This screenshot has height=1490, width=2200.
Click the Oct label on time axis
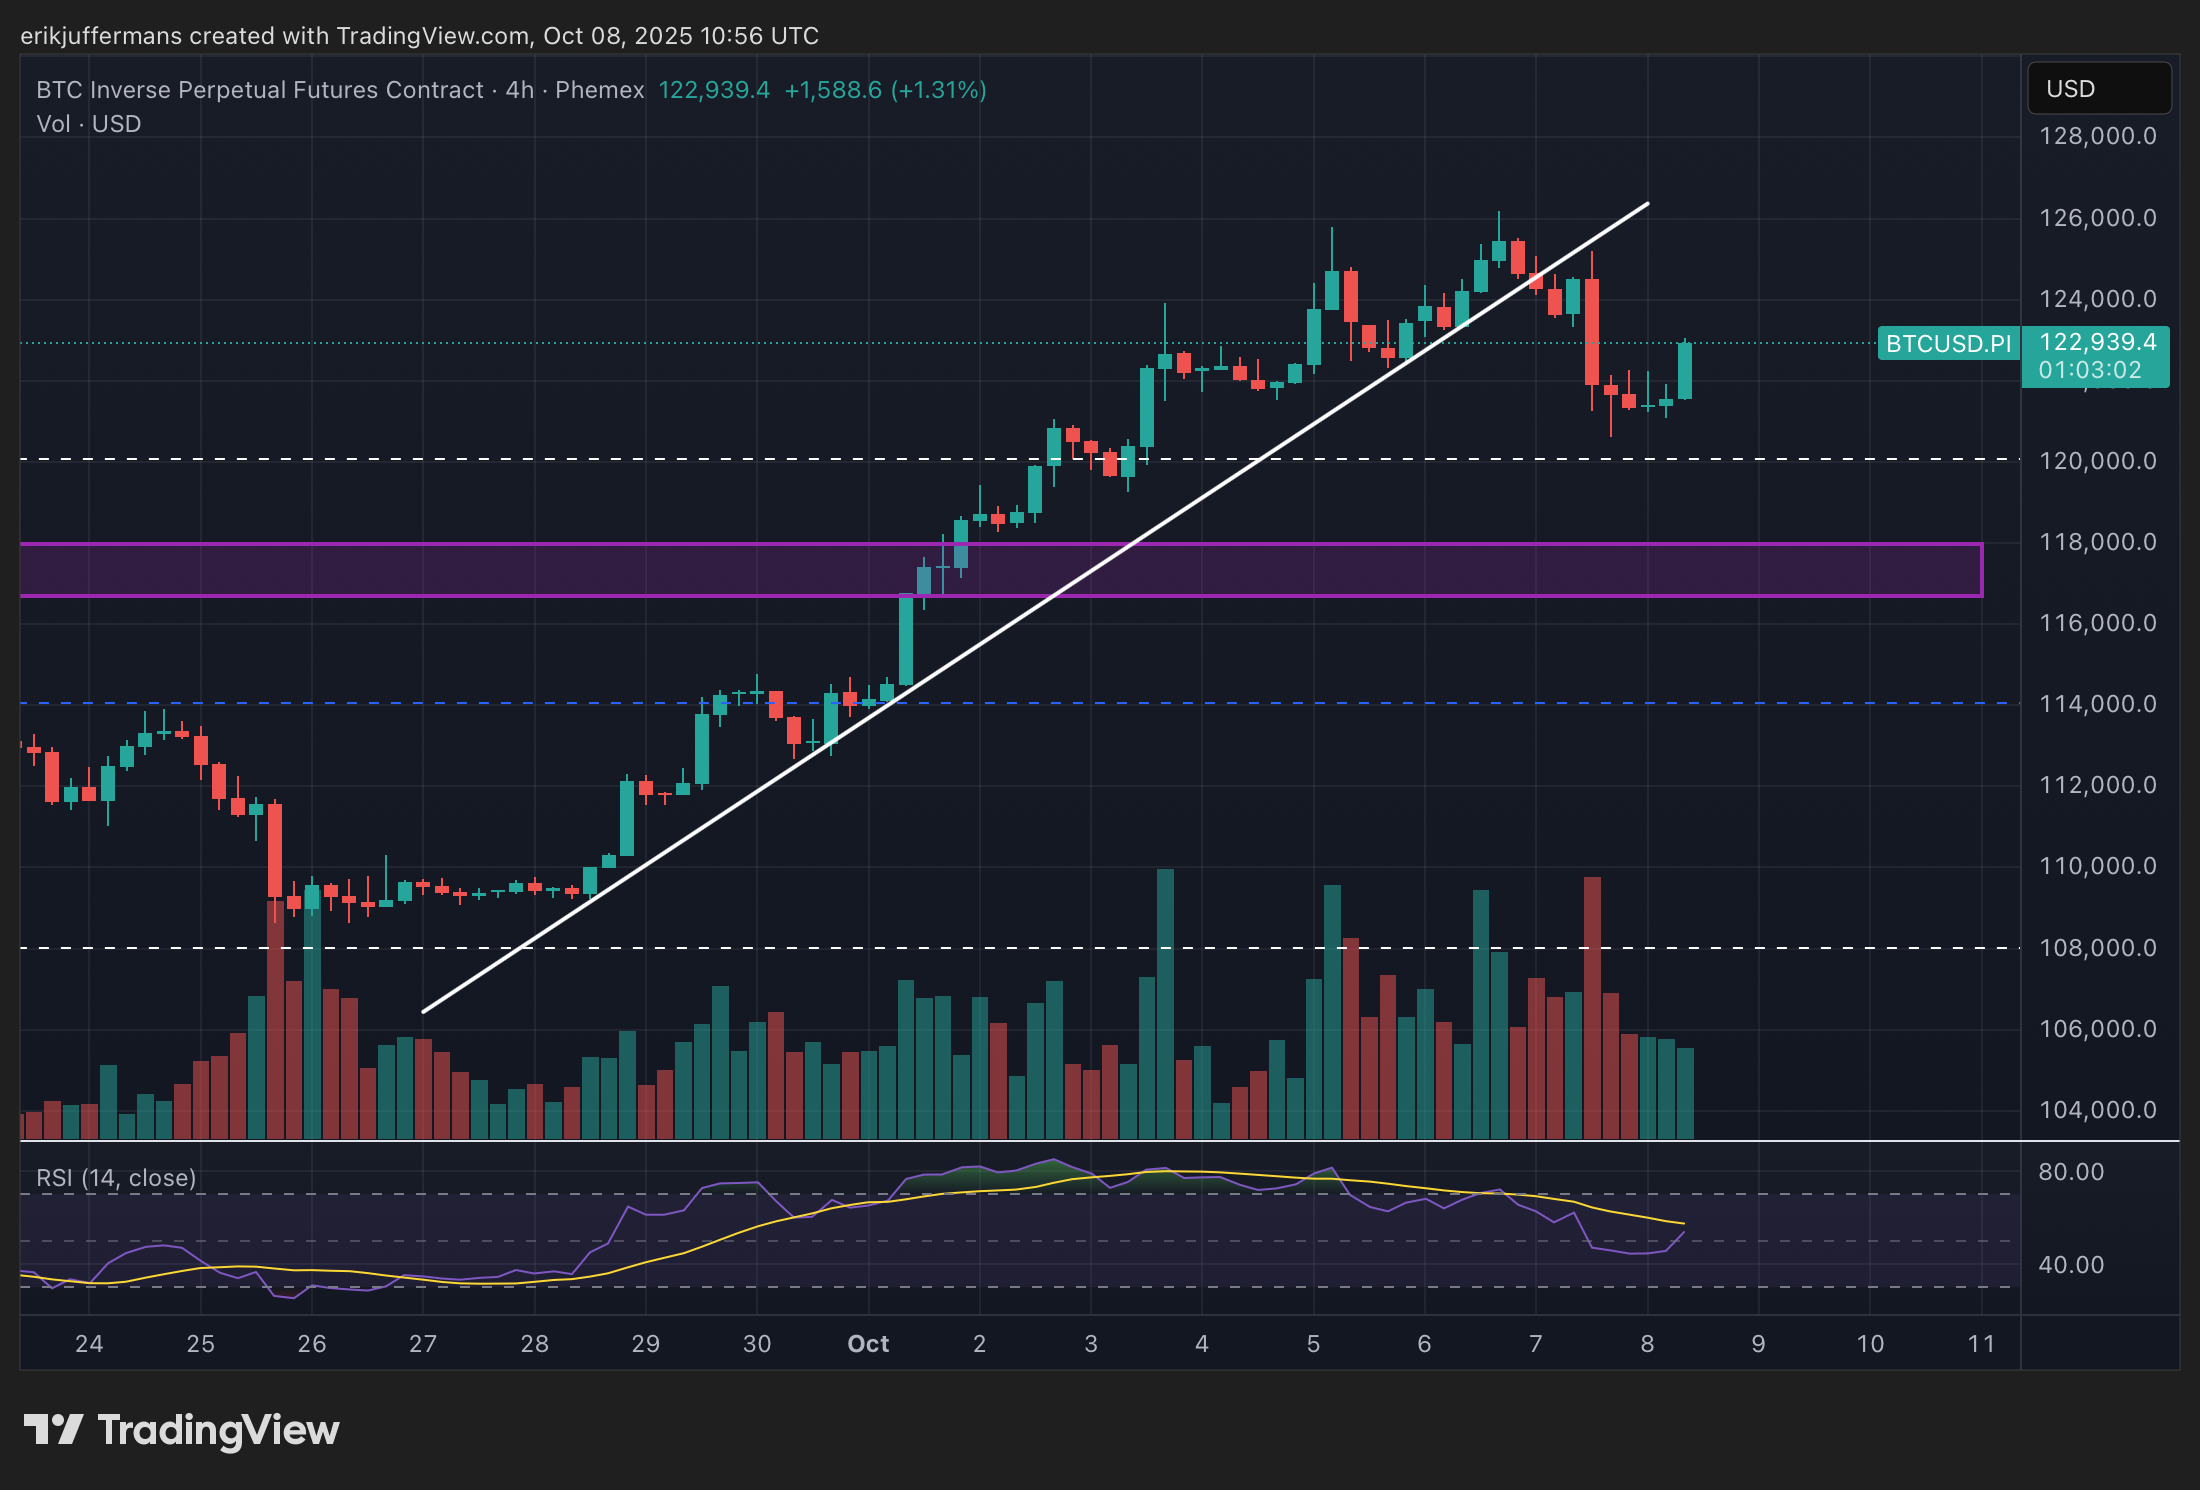(868, 1344)
